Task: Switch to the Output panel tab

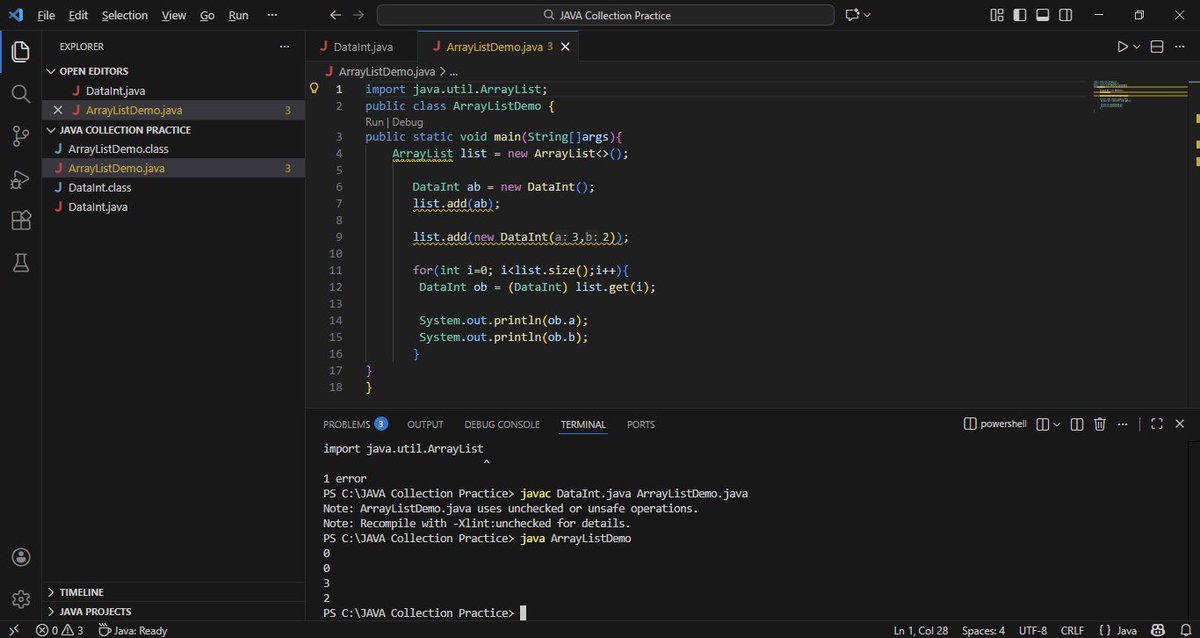Action: (x=425, y=424)
